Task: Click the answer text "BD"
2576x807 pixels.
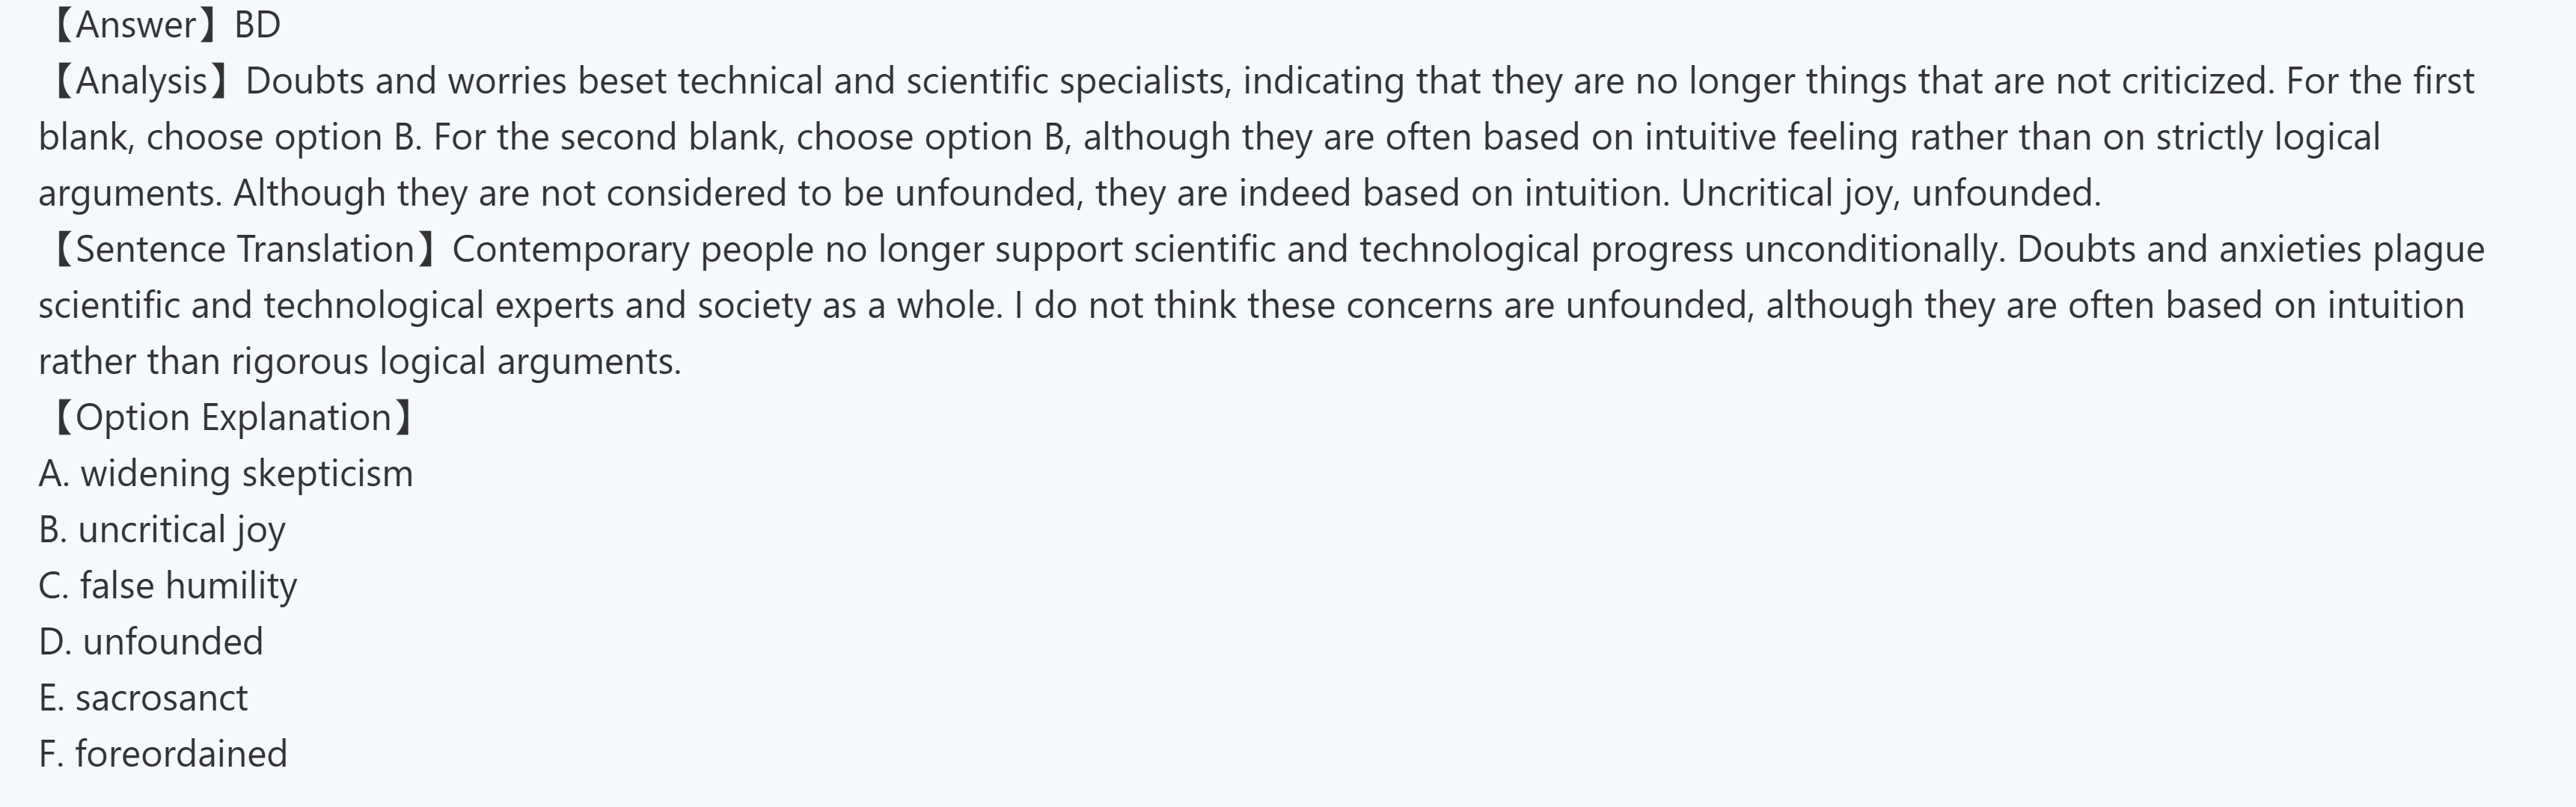Action: [x=257, y=25]
